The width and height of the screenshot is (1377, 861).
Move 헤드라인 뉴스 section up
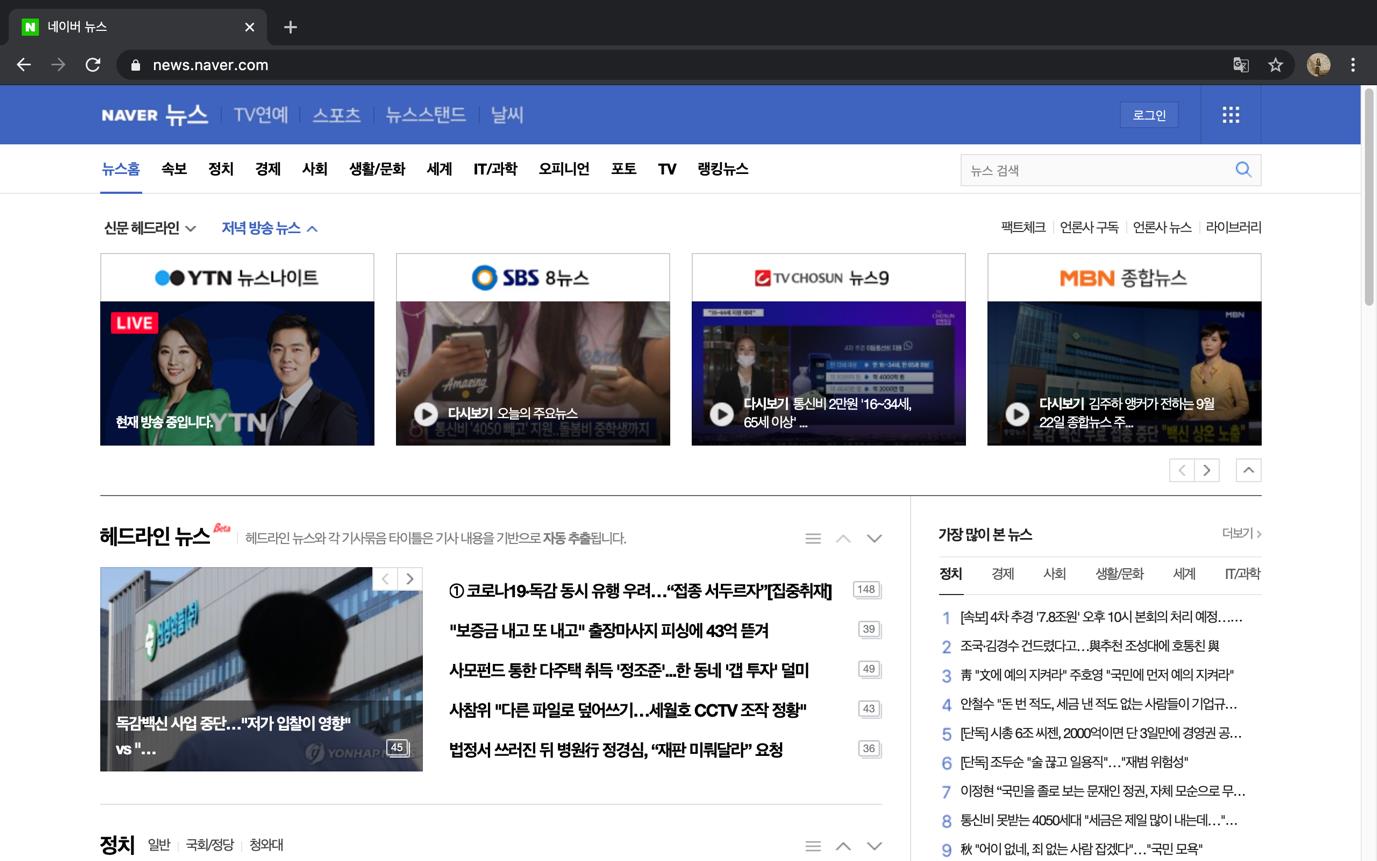click(x=843, y=538)
